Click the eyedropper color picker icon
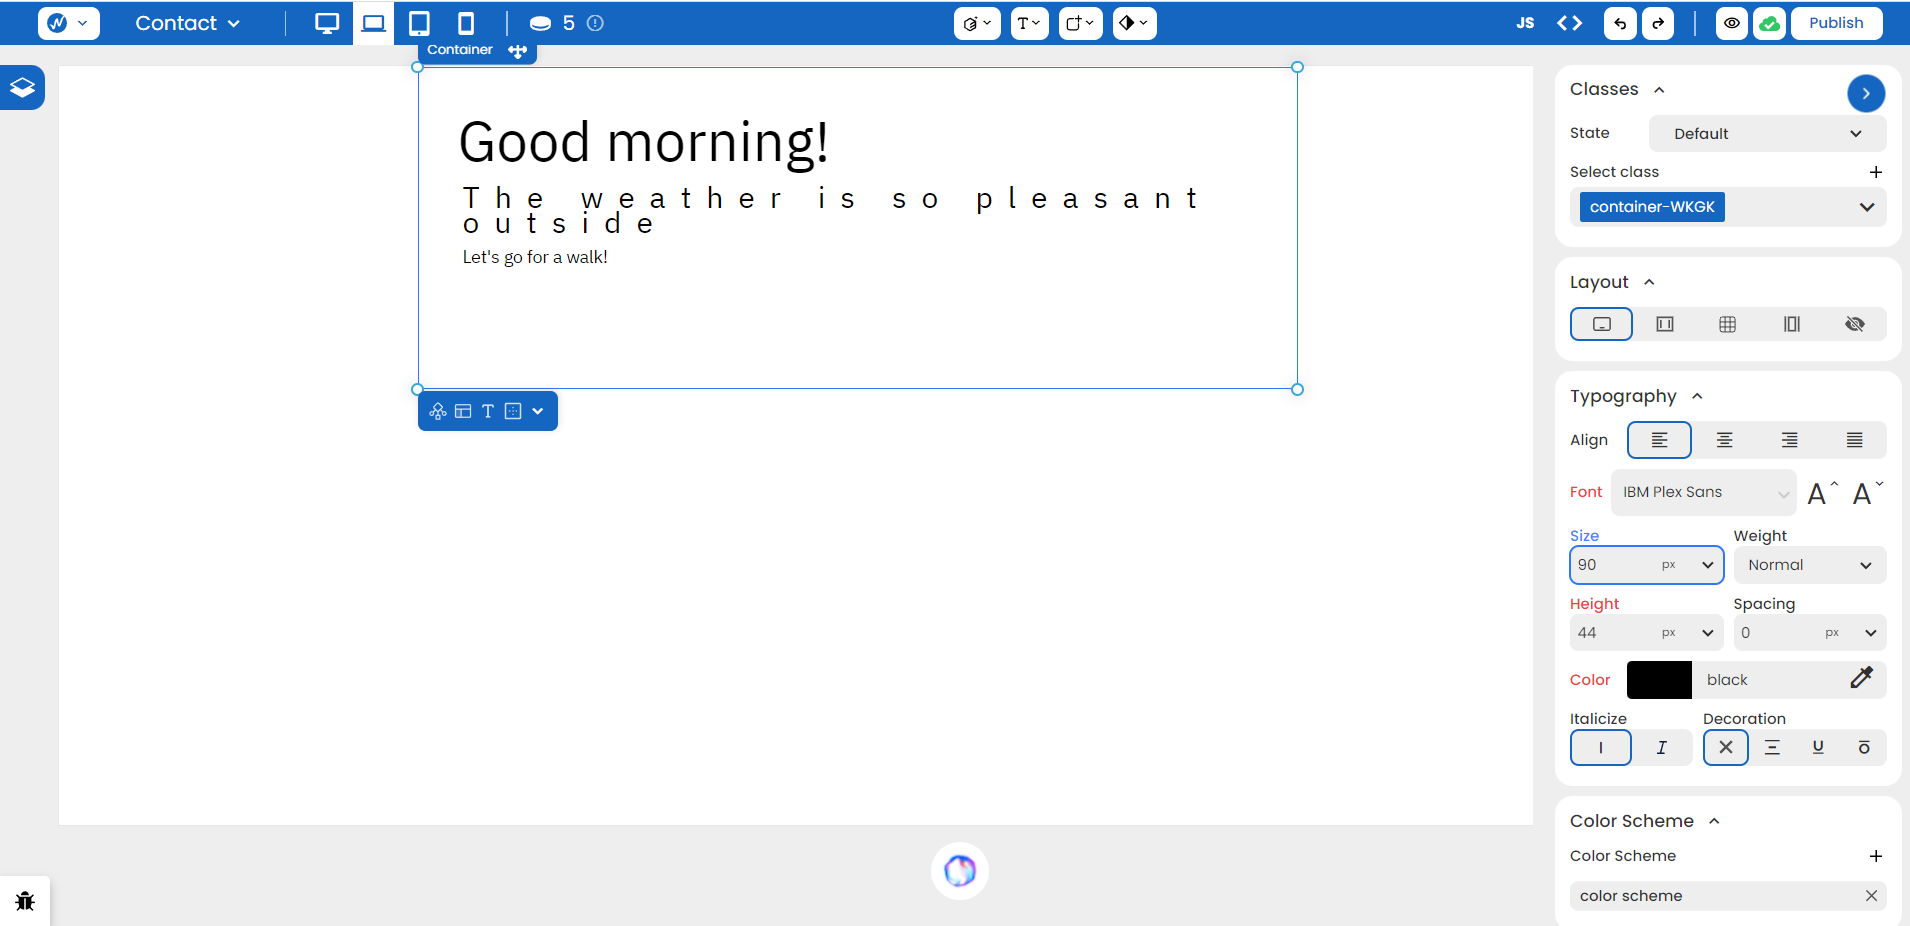1910x926 pixels. tap(1861, 679)
